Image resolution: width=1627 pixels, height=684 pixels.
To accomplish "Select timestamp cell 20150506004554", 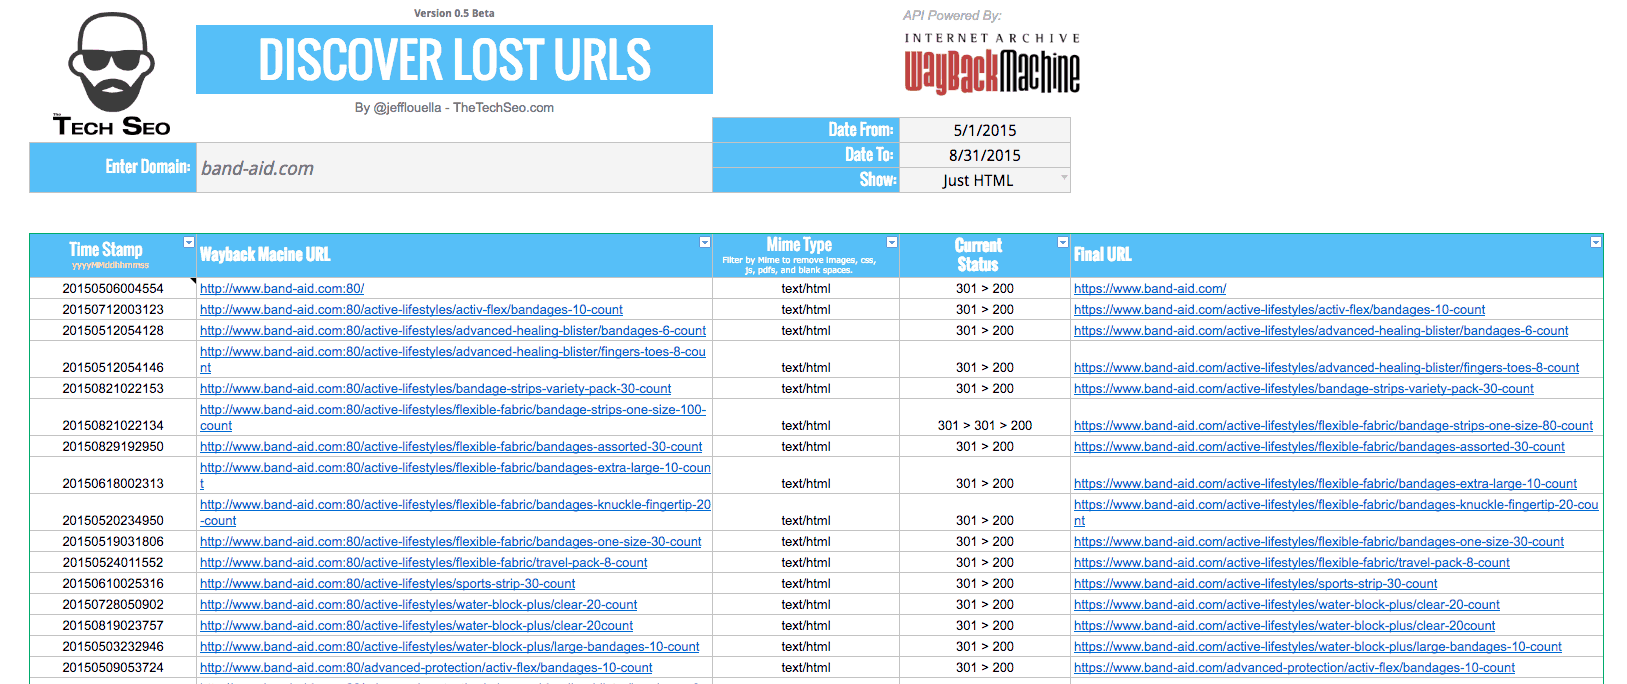I will pyautogui.click(x=113, y=289).
